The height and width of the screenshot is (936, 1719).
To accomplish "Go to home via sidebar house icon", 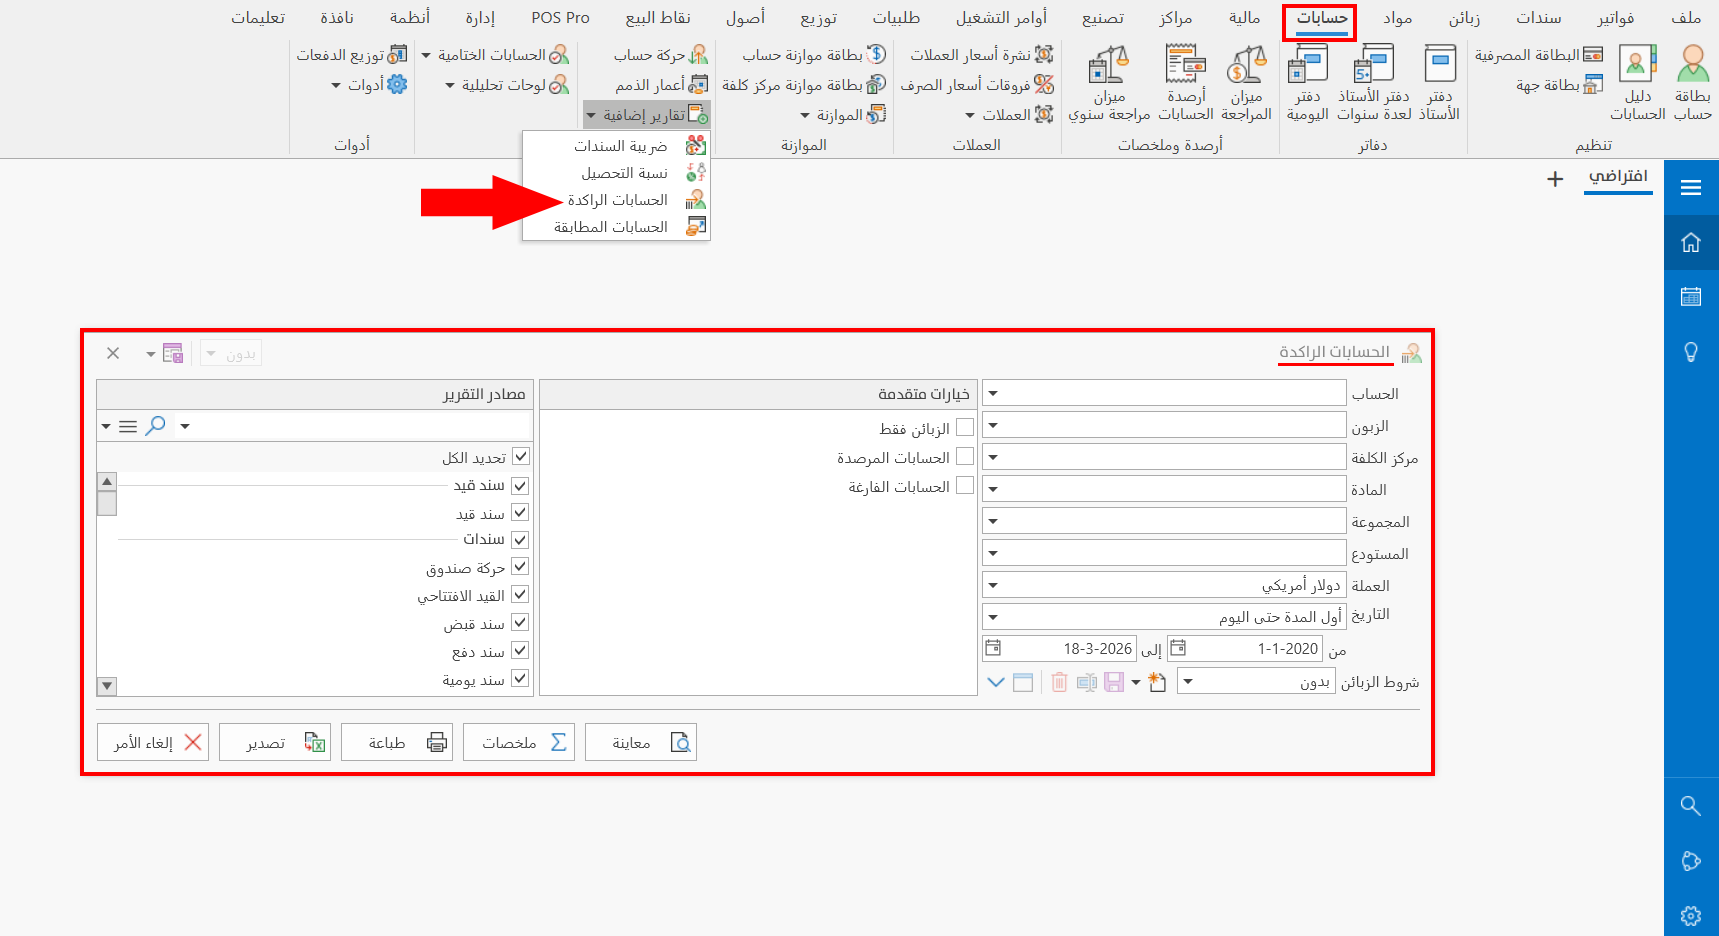I will click(1691, 242).
